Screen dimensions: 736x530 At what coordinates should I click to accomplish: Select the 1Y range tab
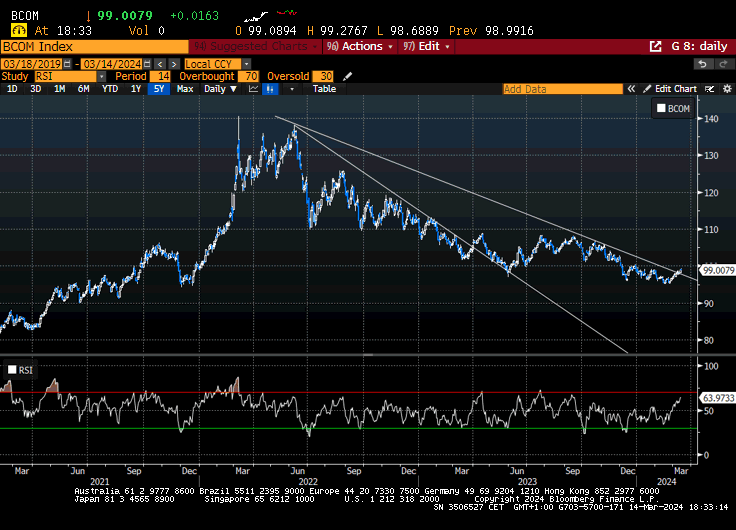click(136, 89)
